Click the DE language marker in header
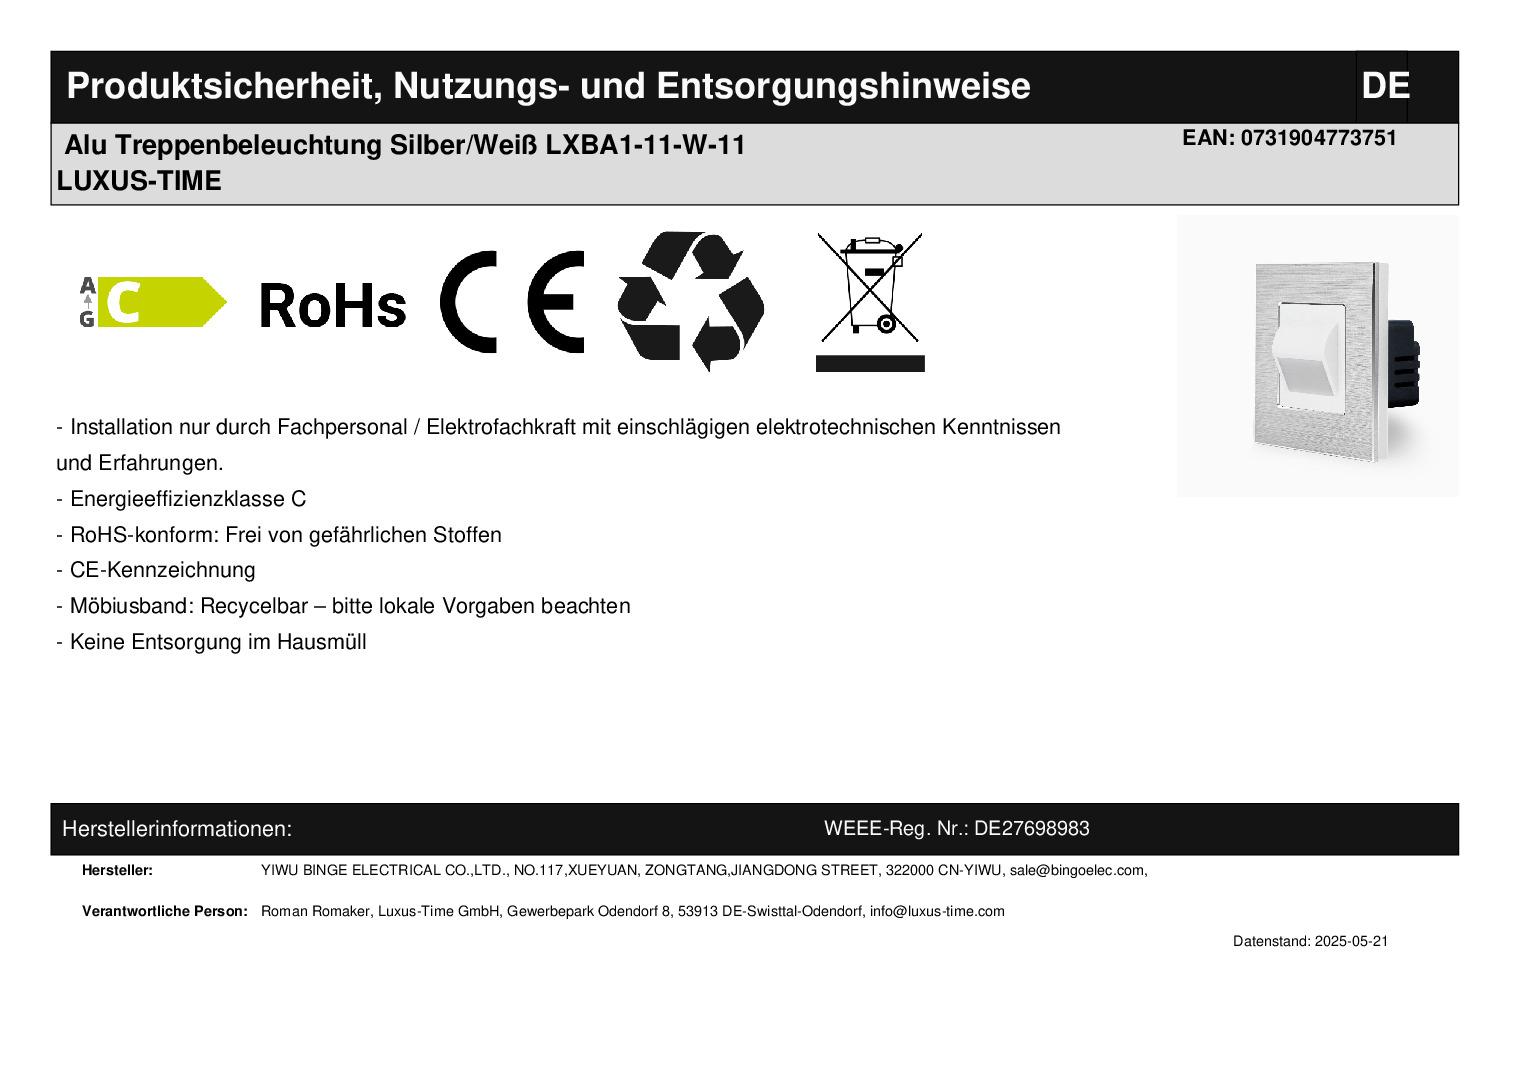Viewport: 1520px width, 1075px height. pos(1385,86)
